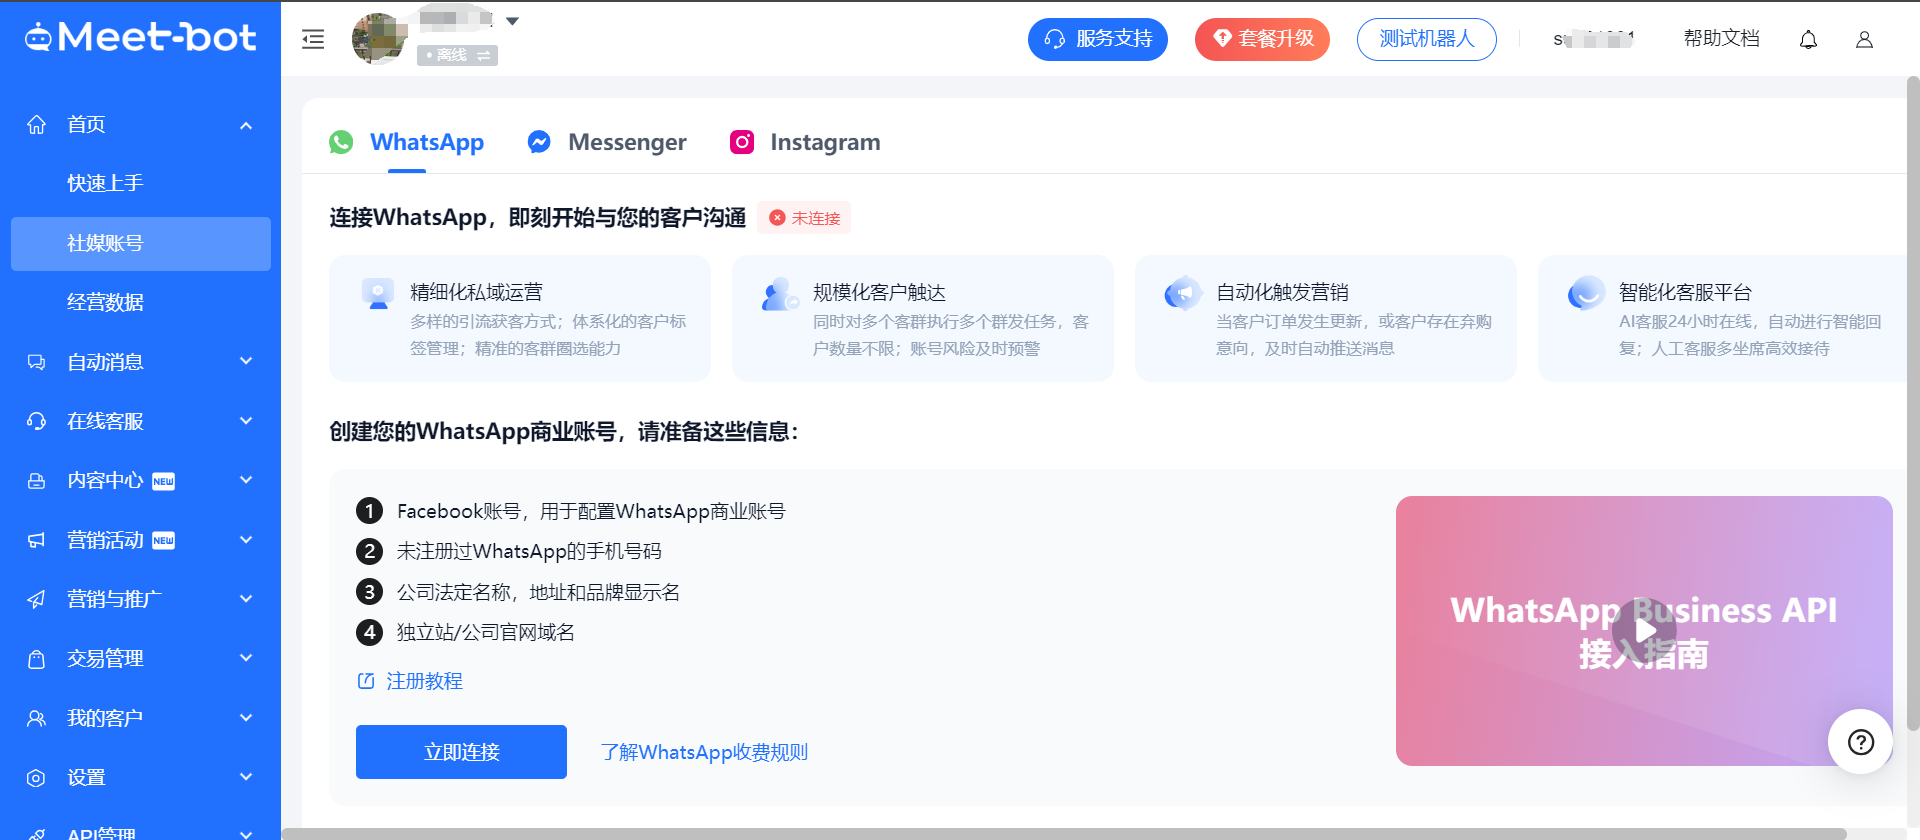Open 了解WhatsApp收费规则 link
1920x840 pixels.
coord(704,752)
